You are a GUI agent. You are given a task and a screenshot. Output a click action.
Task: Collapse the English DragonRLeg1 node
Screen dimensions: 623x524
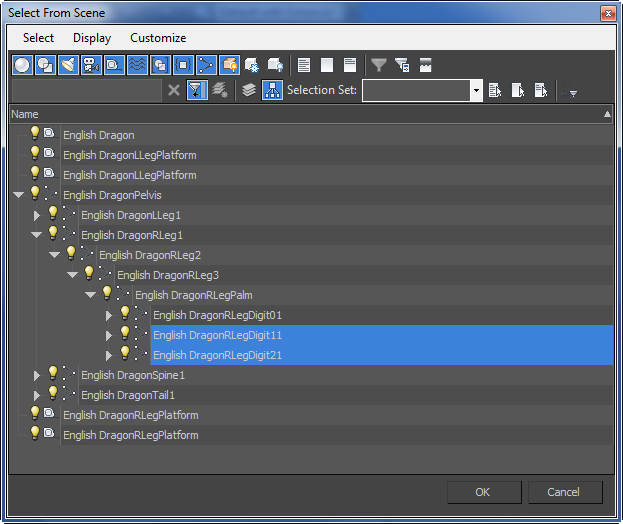[x=36, y=235]
